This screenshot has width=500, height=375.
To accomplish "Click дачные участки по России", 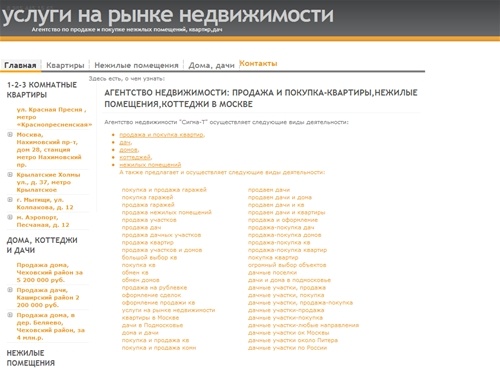I will [x=287, y=348].
